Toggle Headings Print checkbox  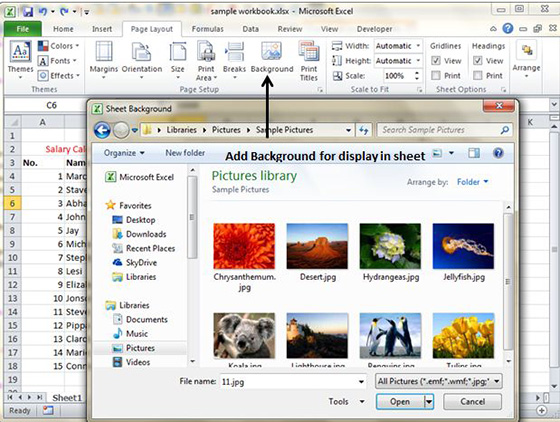[x=478, y=76]
